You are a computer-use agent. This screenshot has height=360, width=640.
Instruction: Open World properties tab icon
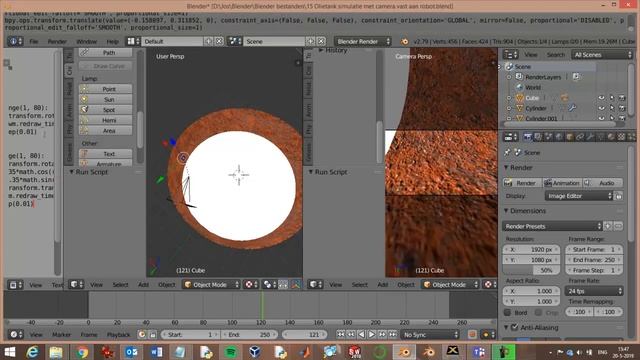(559, 137)
